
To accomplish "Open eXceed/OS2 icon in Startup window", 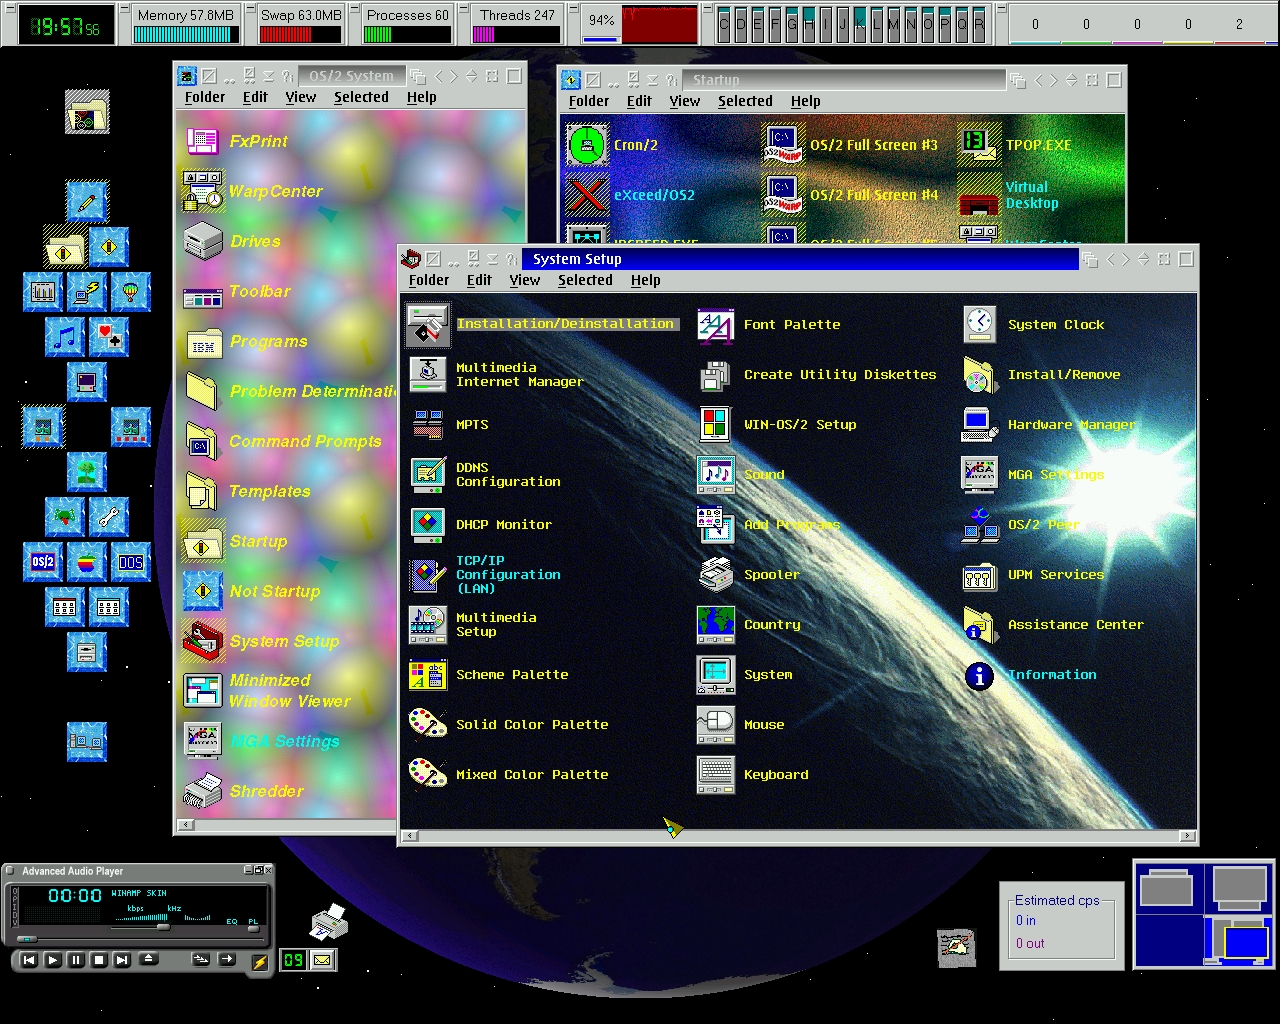I will 588,195.
